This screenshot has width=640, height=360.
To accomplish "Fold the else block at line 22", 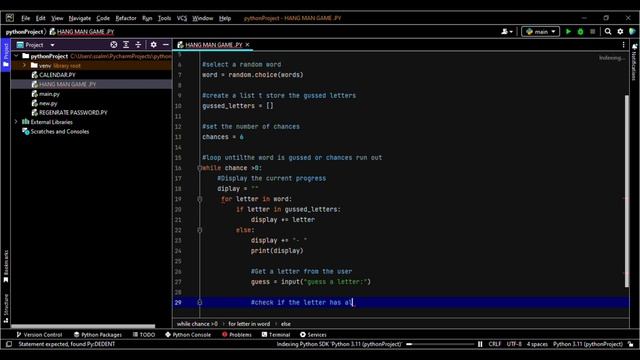I will (200, 230).
